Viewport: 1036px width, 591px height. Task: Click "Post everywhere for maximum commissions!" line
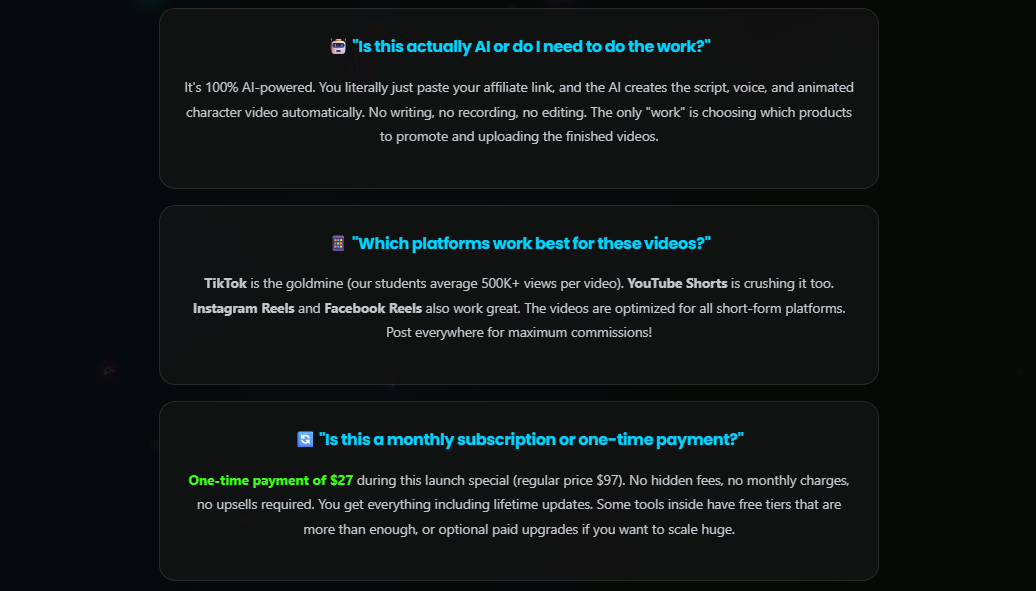coord(519,333)
